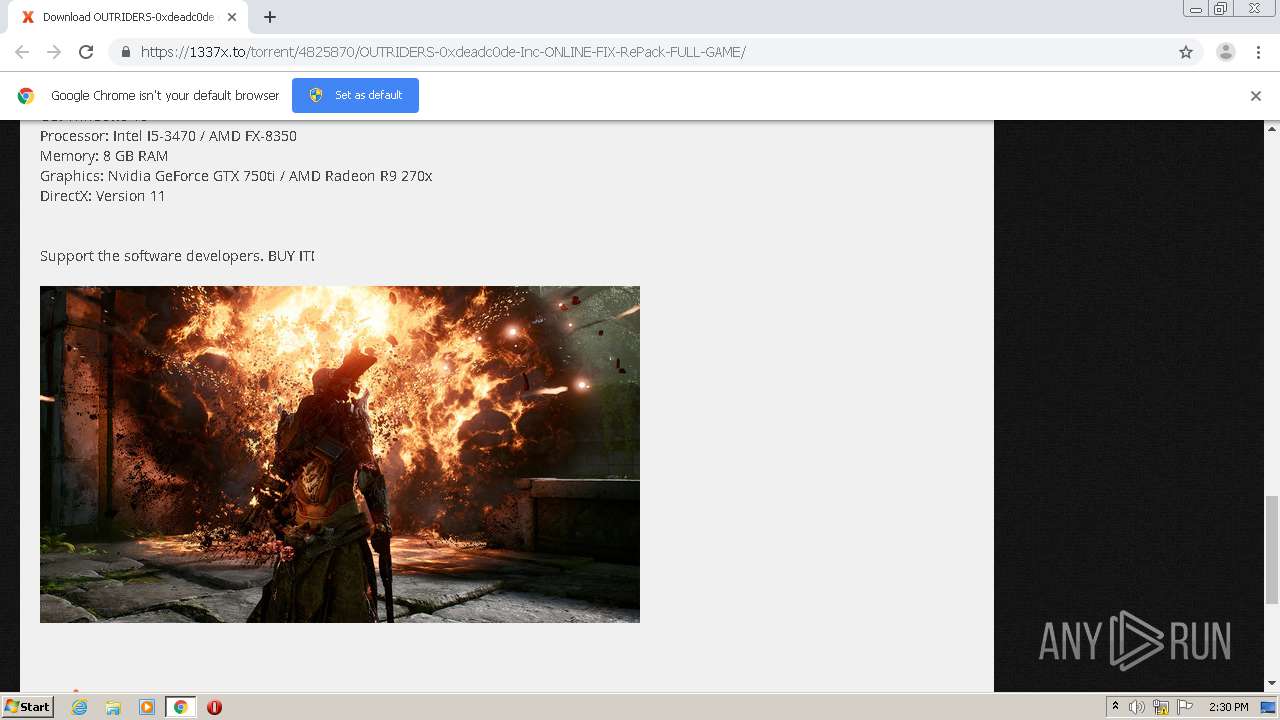This screenshot has height=720, width=1280.
Task: Click the 'Memory: 8 GB RAM' line
Action: coord(104,156)
